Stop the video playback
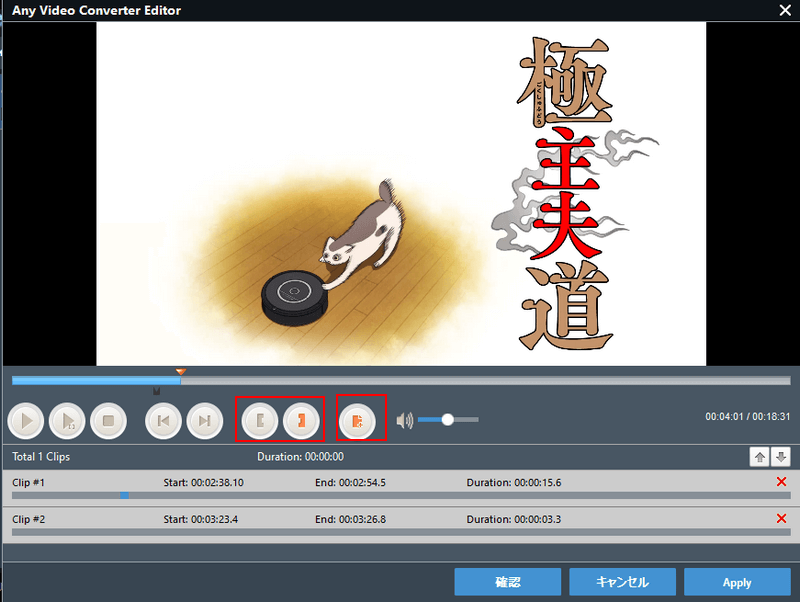Screen dimensions: 800x602 pos(108,421)
